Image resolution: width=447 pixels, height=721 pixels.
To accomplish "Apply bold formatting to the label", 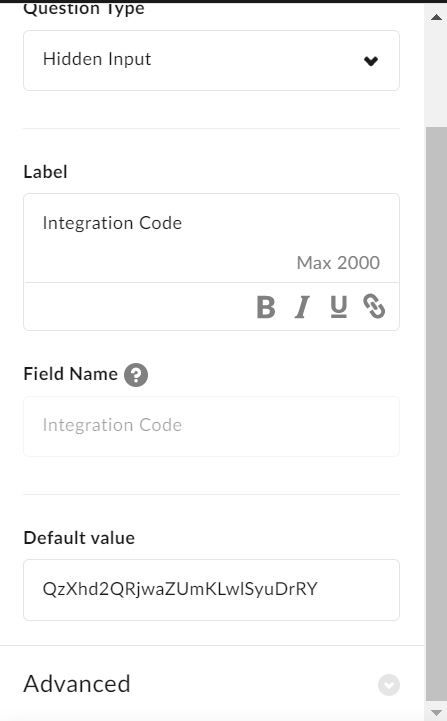I will (x=266, y=307).
